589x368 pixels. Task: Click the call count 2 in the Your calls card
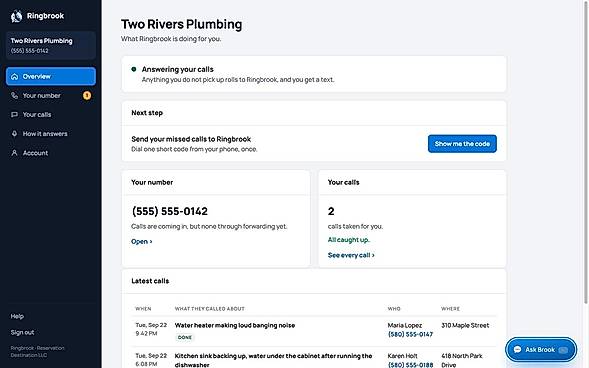331,211
